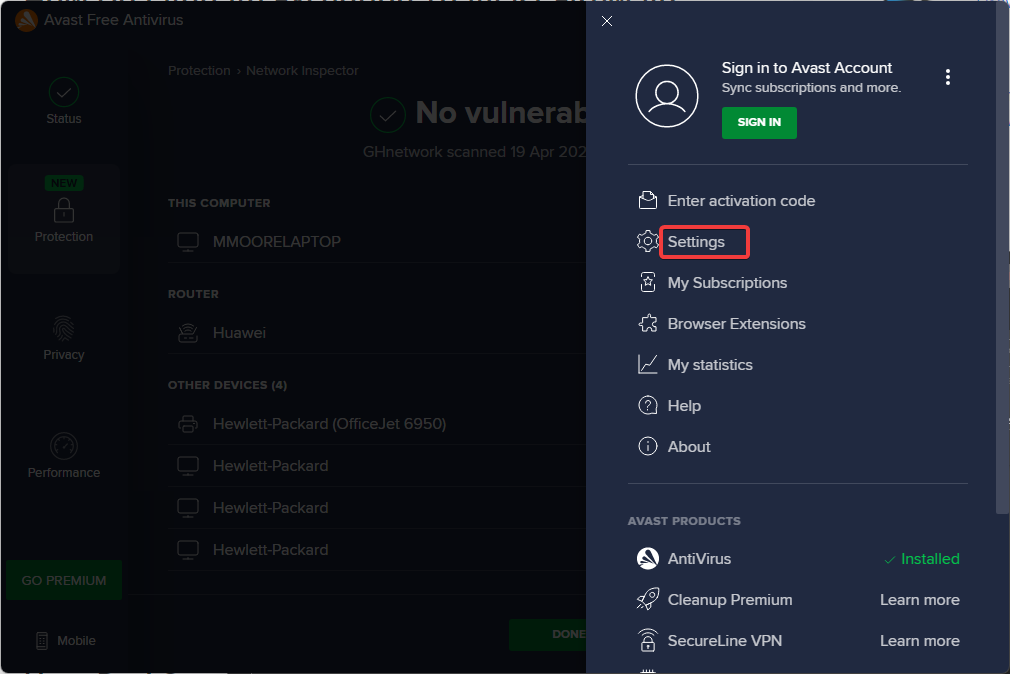The width and height of the screenshot is (1010, 674).
Task: Click the My Subscriptions badge icon
Action: [x=648, y=283]
